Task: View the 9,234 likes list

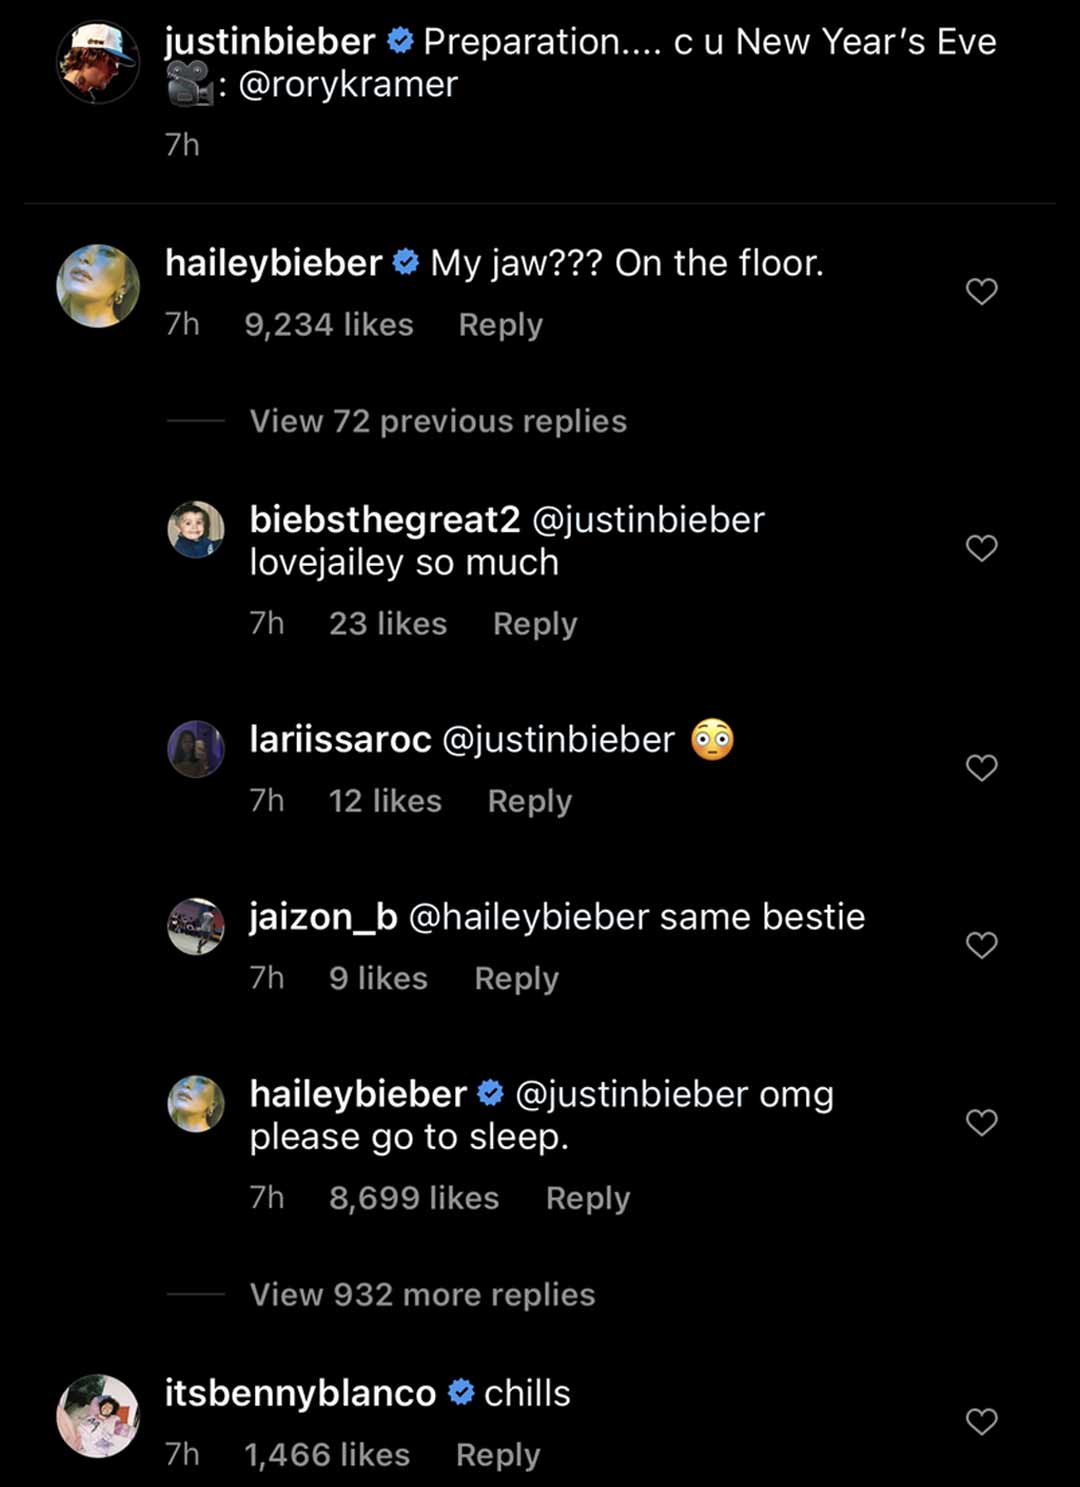Action: (328, 325)
